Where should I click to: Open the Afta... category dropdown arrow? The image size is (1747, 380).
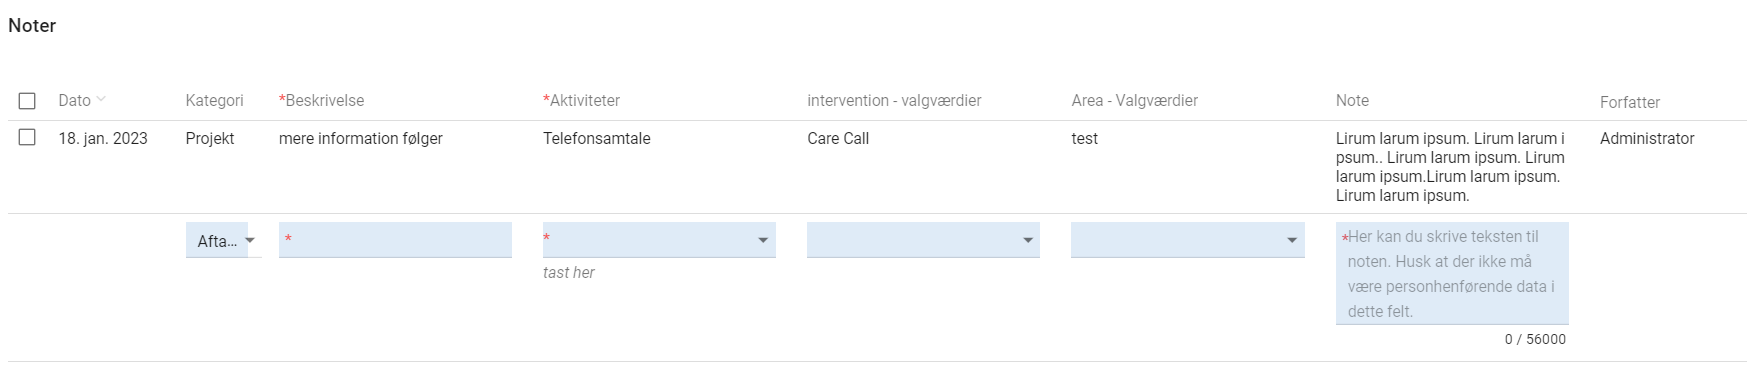[250, 240]
